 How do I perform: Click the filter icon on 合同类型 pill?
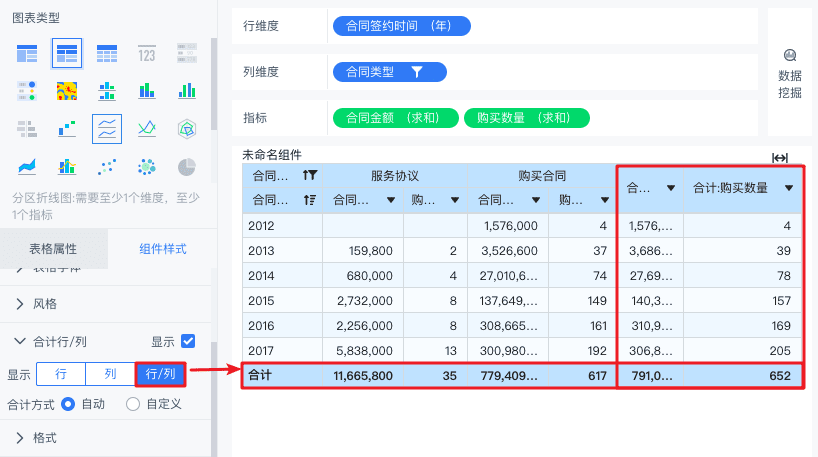416,72
